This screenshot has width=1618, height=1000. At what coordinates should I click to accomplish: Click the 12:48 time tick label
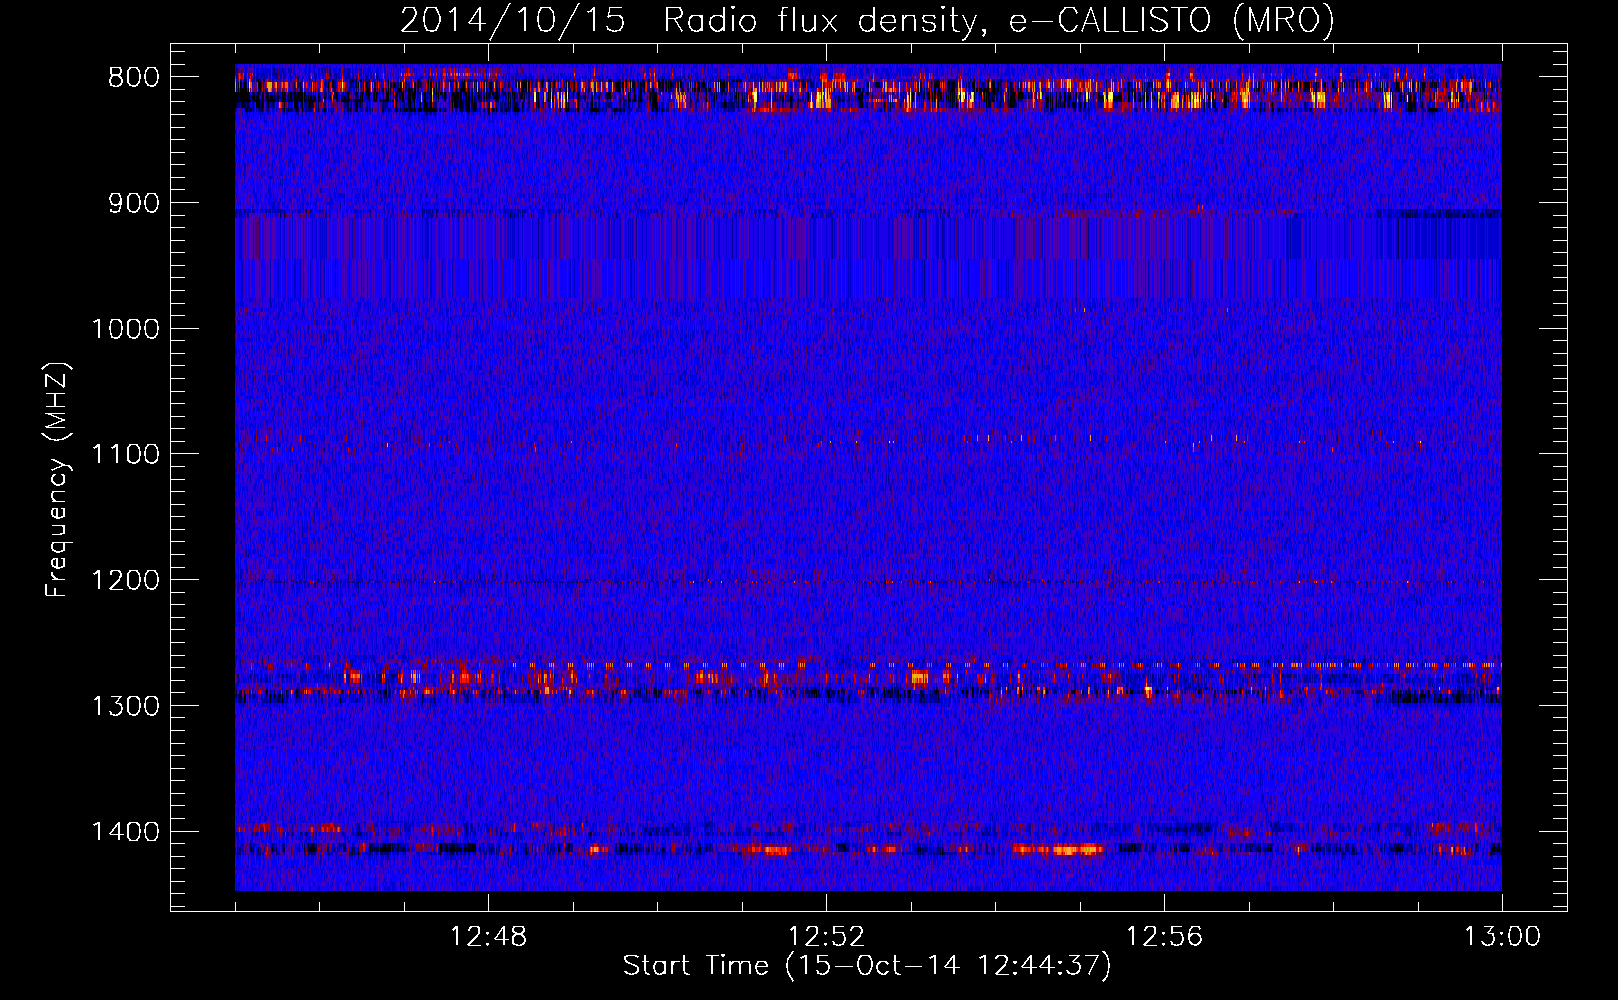click(488, 937)
